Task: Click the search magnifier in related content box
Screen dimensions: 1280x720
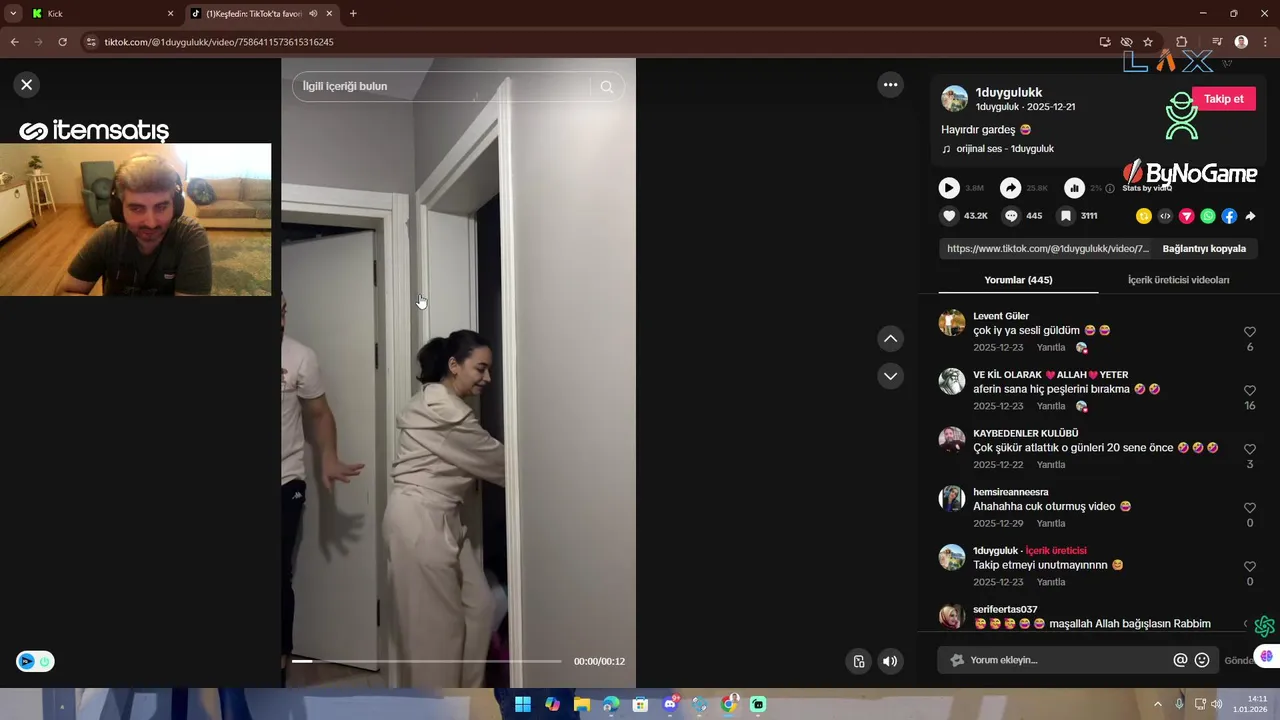Action: (x=606, y=87)
